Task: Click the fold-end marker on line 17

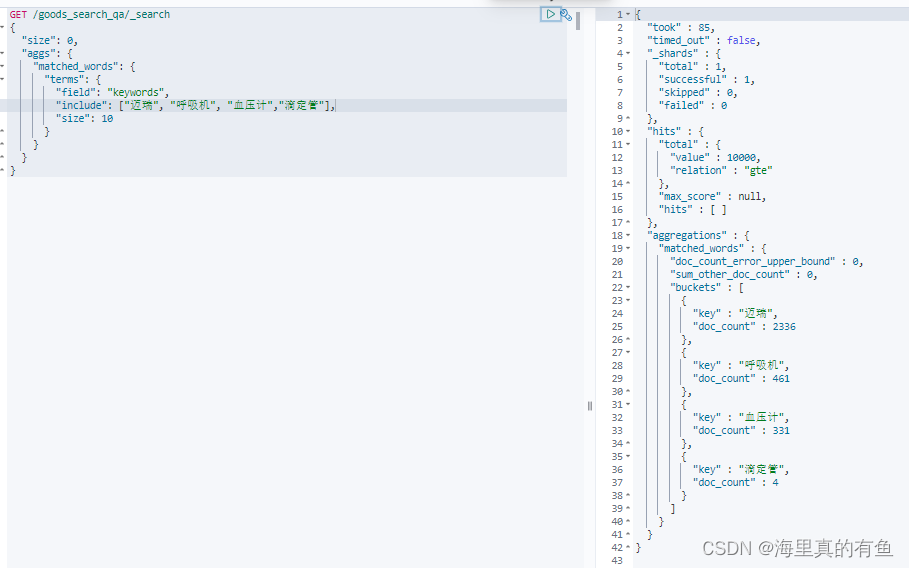Action: [x=628, y=223]
